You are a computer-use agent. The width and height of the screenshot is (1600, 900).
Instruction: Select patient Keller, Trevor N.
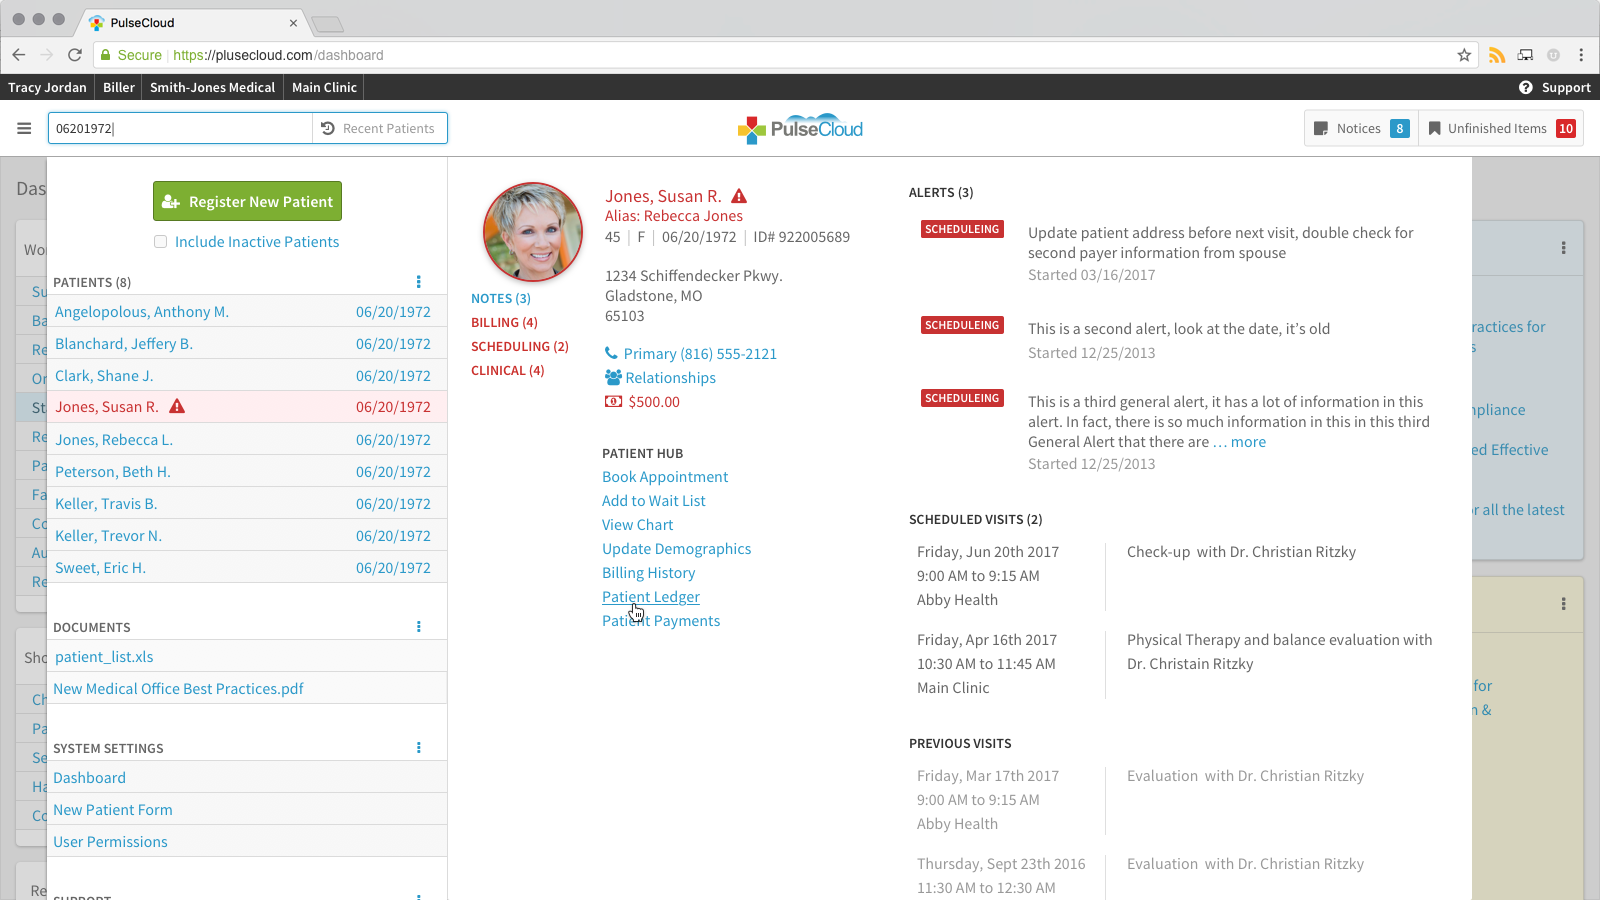pos(247,536)
